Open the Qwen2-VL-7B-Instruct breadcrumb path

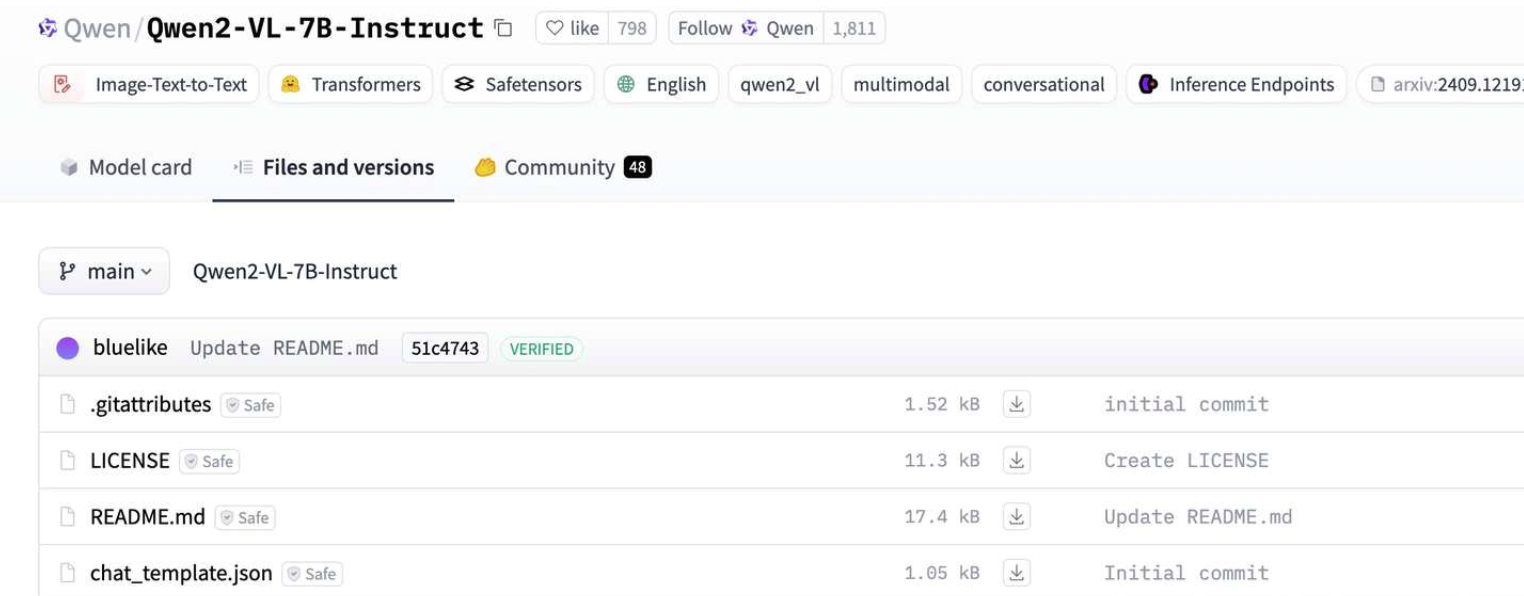coord(295,271)
